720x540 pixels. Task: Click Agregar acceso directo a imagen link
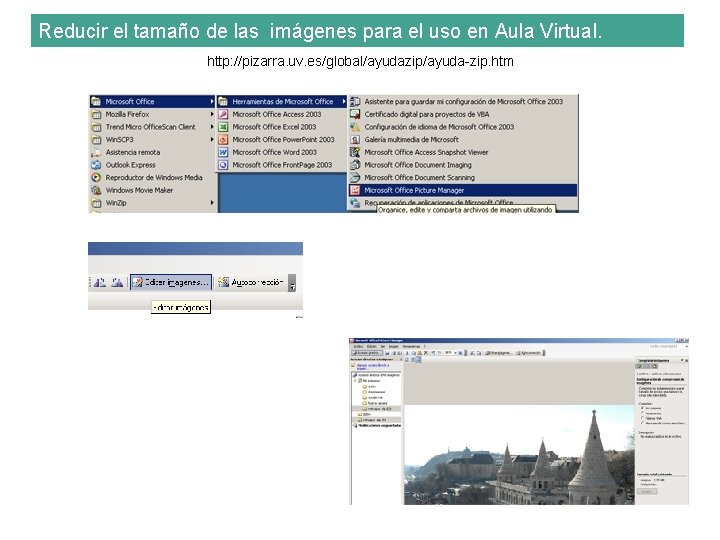(x=373, y=367)
